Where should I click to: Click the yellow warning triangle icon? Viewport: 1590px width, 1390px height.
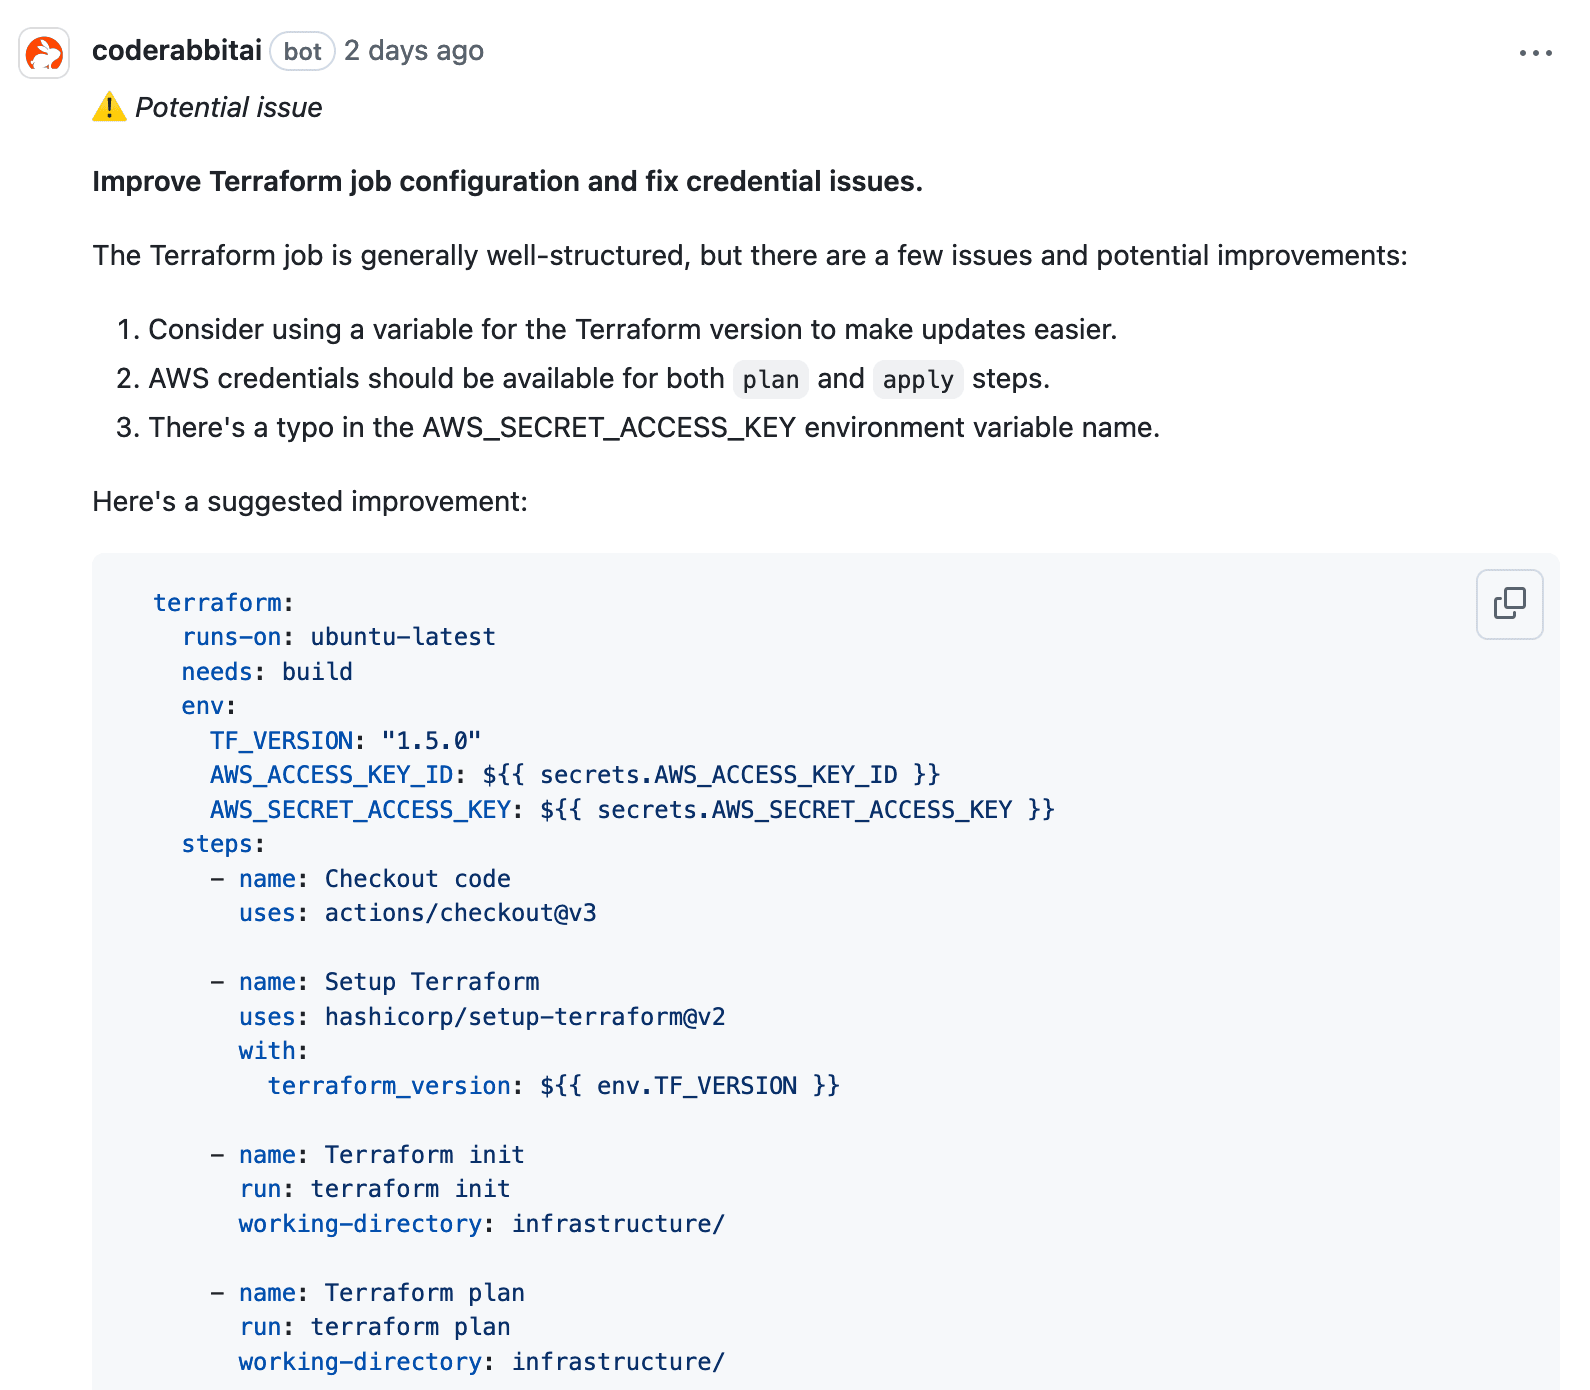click(109, 107)
